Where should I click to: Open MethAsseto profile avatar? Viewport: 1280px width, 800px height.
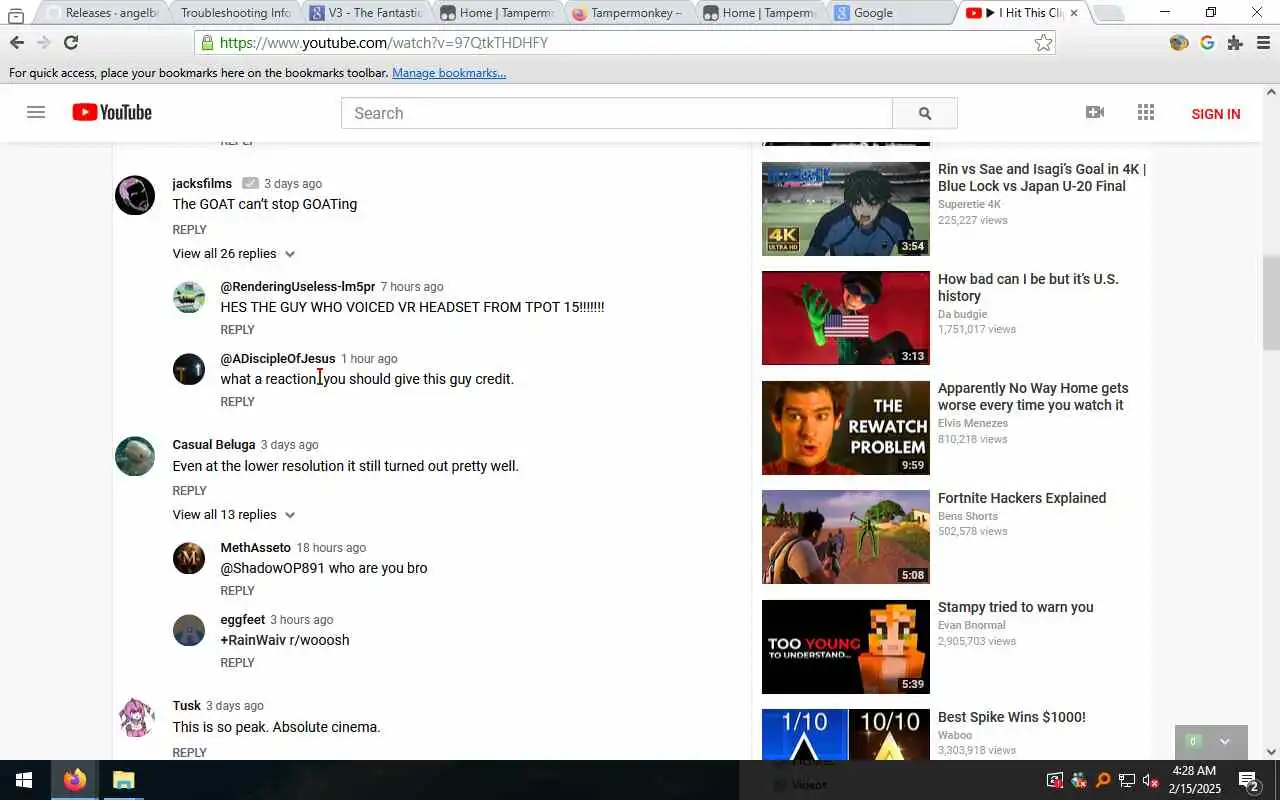click(189, 558)
